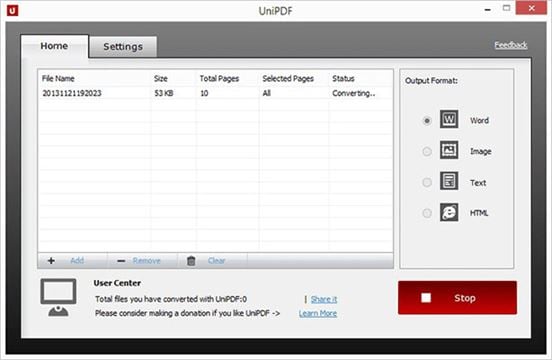This screenshot has width=552, height=360.
Task: Select the HTML radio button
Action: pos(427,213)
